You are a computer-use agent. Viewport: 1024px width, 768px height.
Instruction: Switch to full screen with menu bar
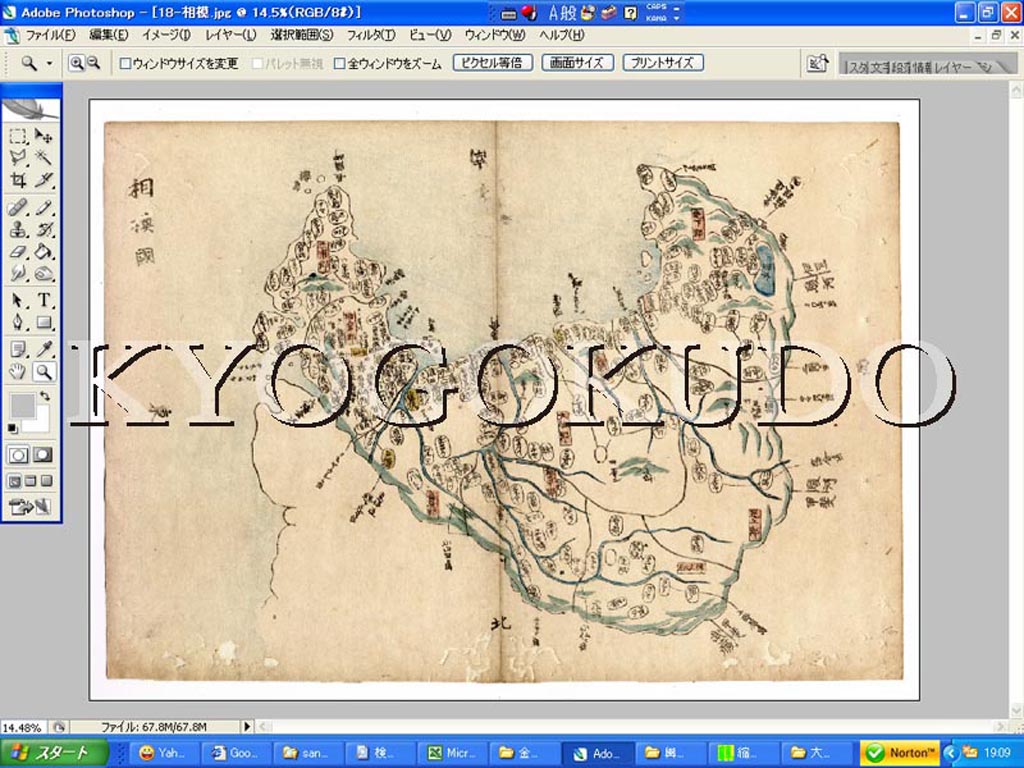(30, 481)
